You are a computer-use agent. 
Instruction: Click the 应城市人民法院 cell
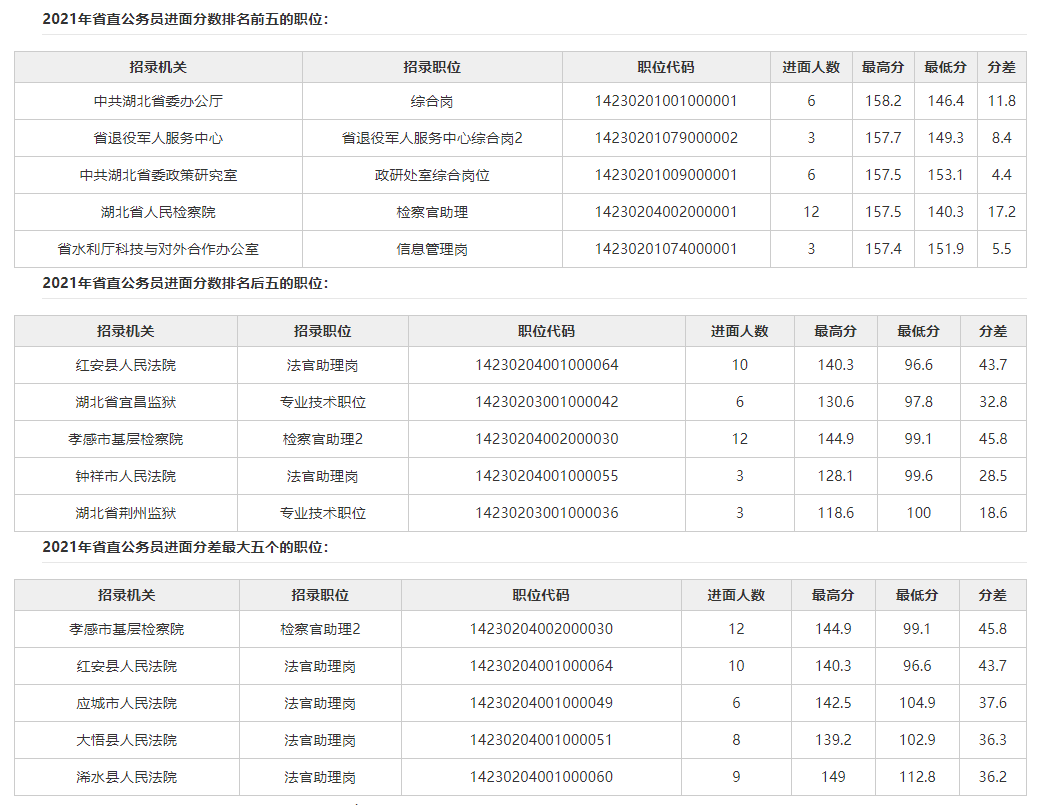click(x=126, y=703)
